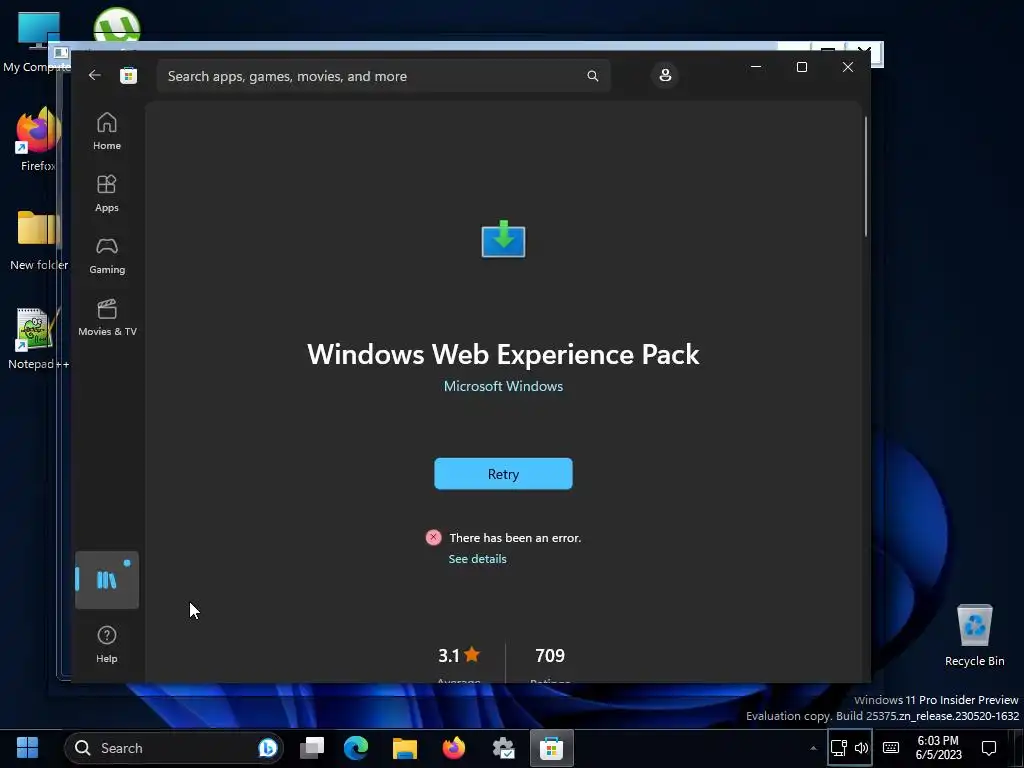Click the red error icon
Screen dimensions: 1024x768
[x=434, y=537]
